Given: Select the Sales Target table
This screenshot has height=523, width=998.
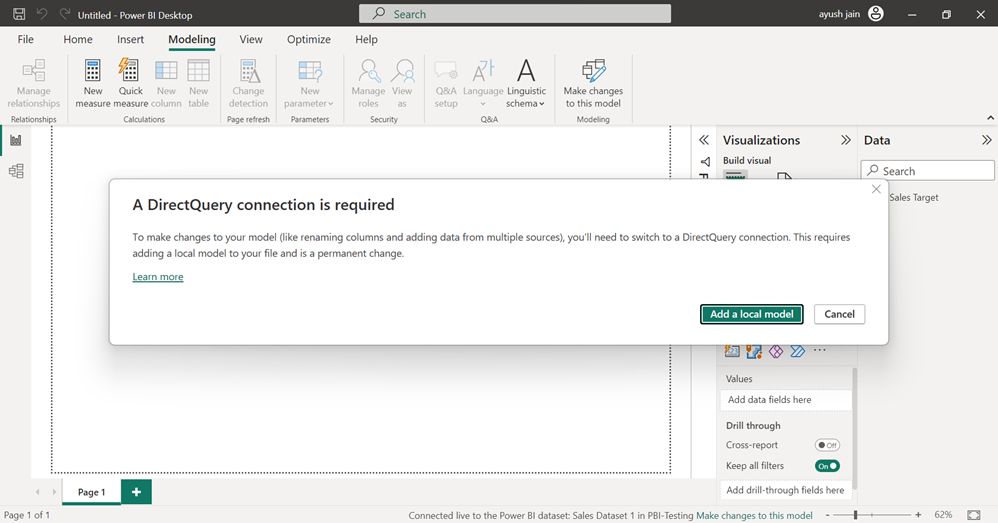Looking at the screenshot, I should click(x=913, y=197).
